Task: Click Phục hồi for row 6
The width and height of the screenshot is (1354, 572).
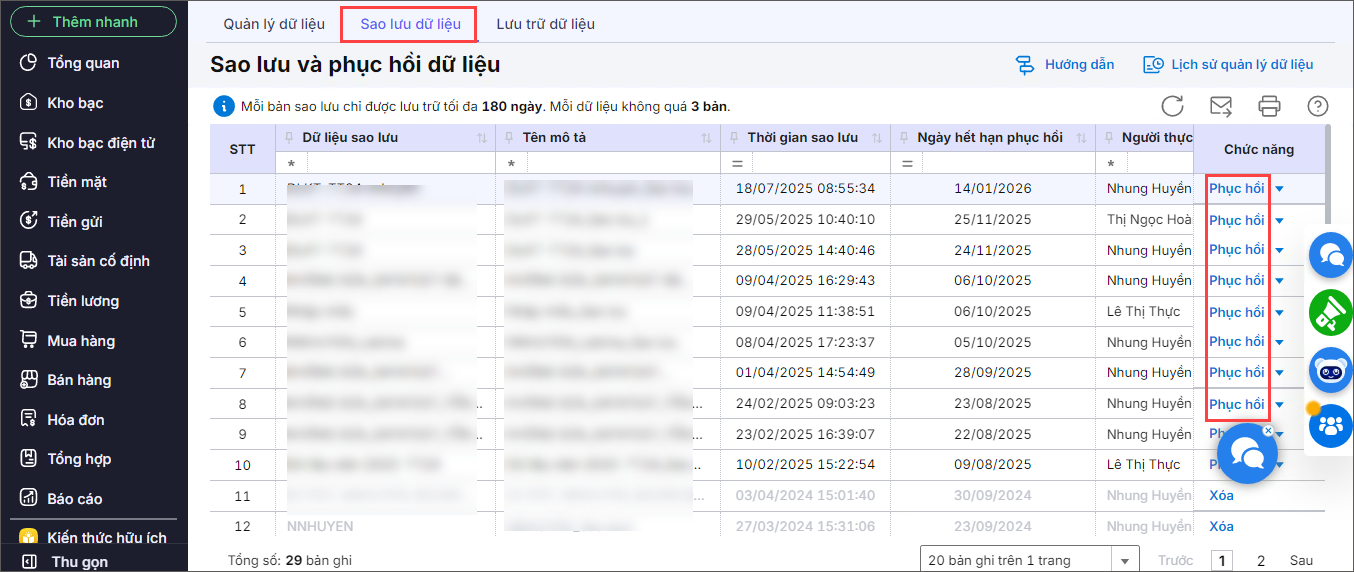Action: (x=1237, y=341)
